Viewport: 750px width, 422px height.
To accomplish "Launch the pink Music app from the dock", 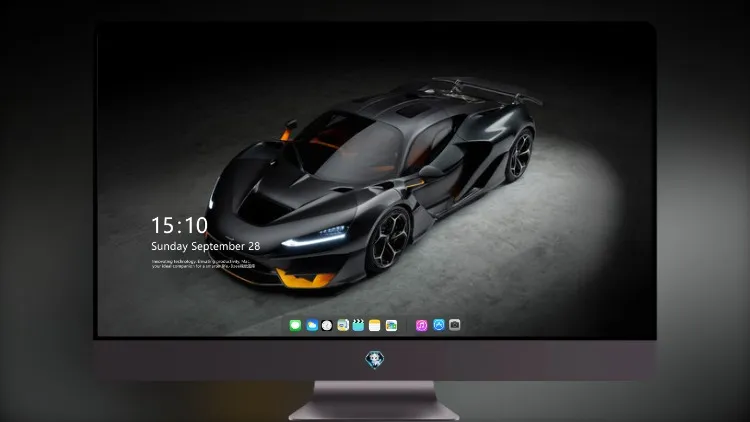I will pyautogui.click(x=421, y=325).
